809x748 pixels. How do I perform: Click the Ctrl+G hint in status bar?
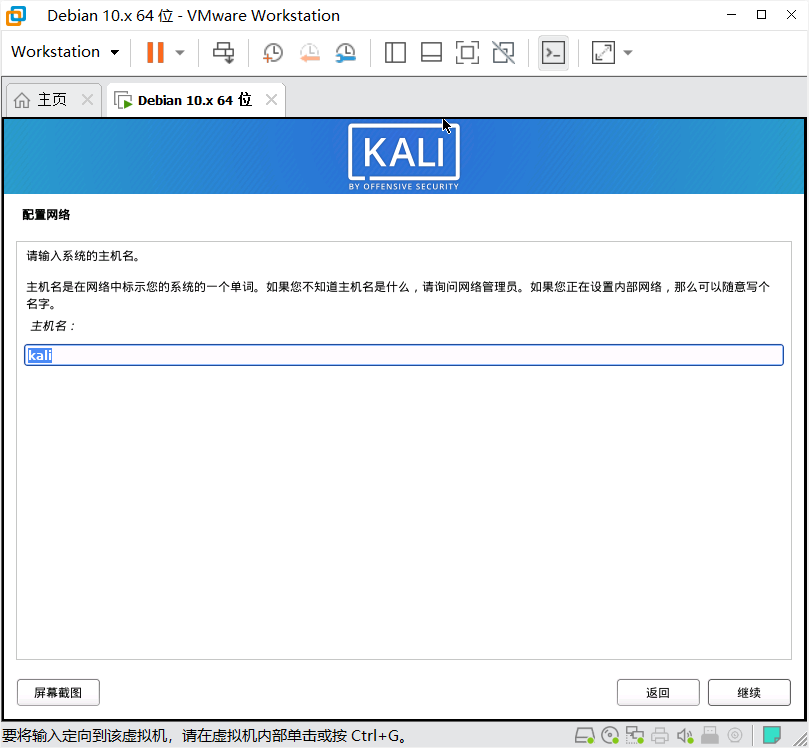375,736
